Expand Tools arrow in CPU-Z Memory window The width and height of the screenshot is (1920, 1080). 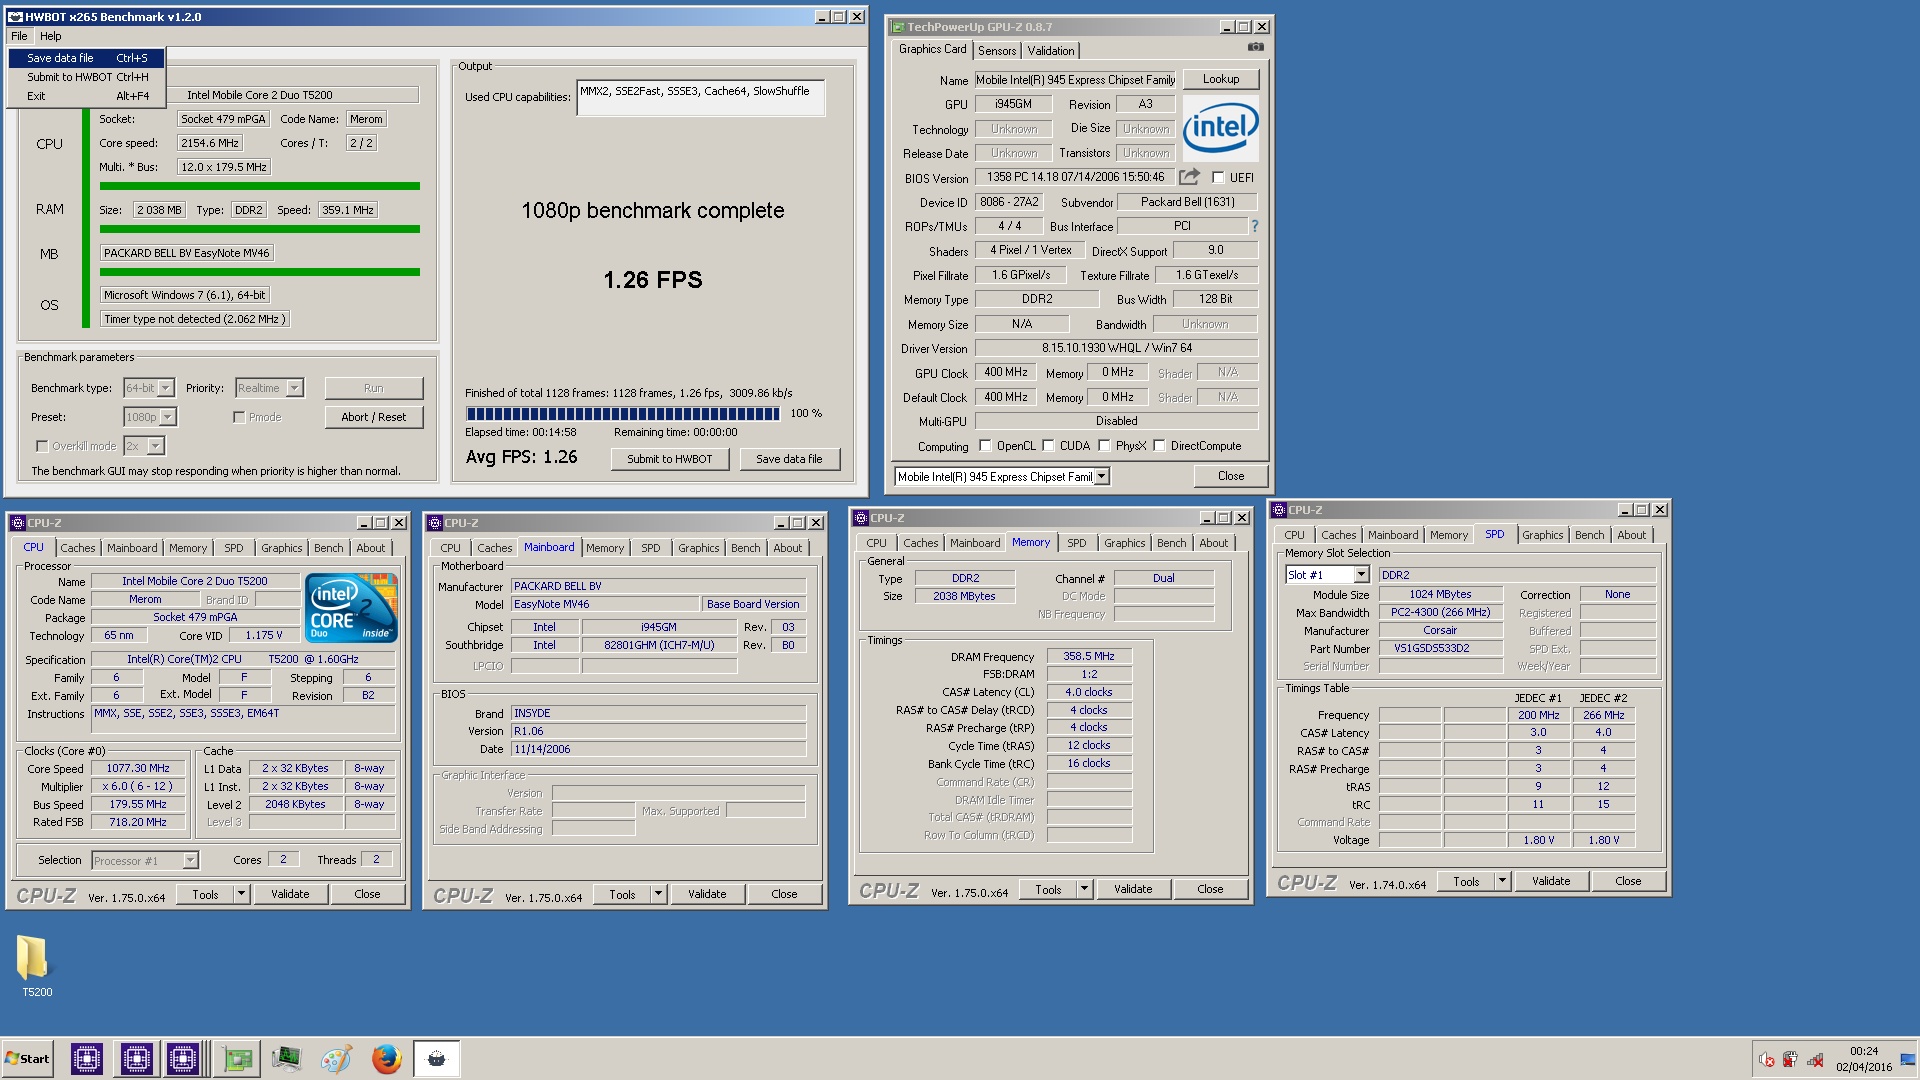click(x=1083, y=889)
